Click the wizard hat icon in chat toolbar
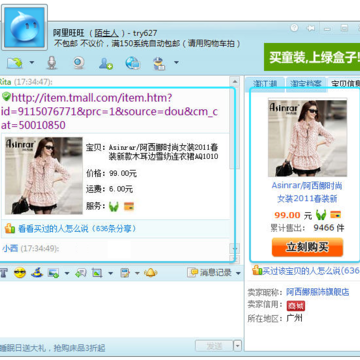This screenshot has height=360, width=360. 37,273
